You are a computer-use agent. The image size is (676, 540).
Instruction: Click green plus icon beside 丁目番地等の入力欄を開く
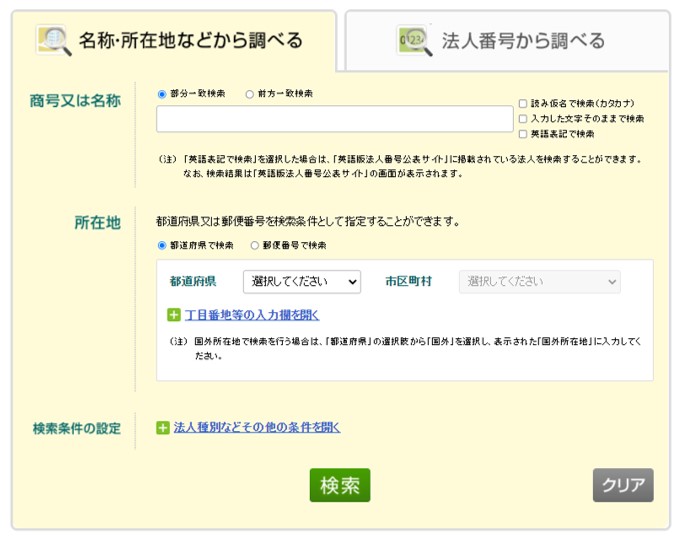(173, 315)
